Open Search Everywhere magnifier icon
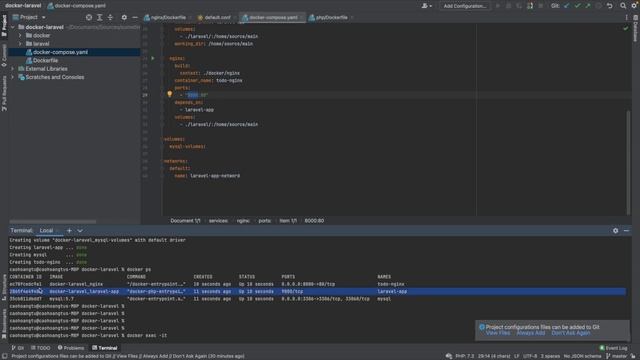The height and width of the screenshot is (360, 640). (623, 6)
